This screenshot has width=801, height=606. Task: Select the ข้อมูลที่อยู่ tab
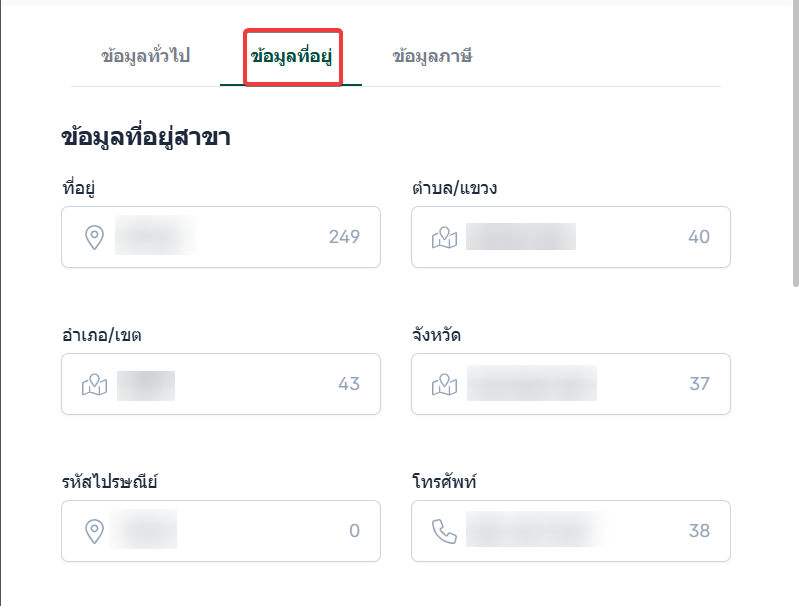(292, 56)
